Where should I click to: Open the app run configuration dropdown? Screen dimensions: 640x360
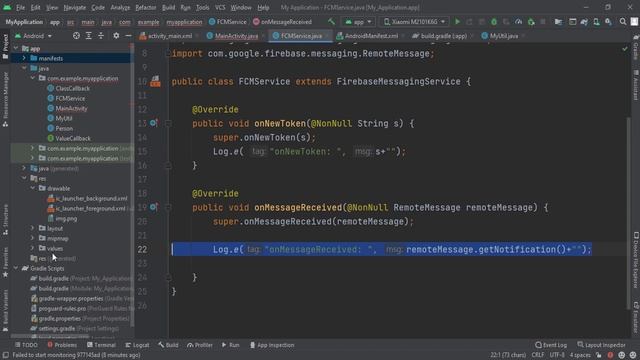(x=358, y=22)
